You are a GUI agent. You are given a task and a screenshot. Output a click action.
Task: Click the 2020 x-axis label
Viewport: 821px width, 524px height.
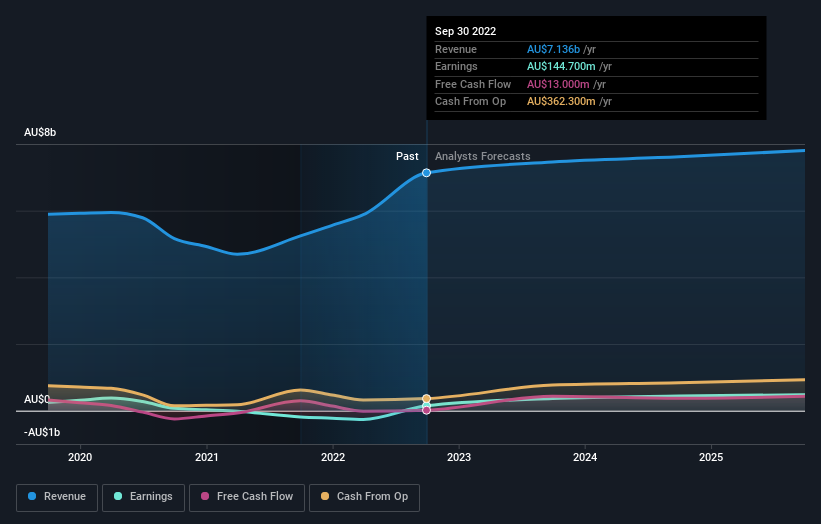tap(80, 458)
